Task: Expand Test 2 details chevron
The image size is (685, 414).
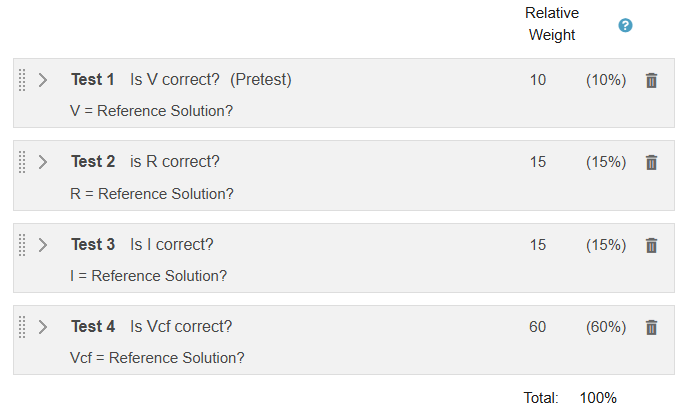Action: 43,162
